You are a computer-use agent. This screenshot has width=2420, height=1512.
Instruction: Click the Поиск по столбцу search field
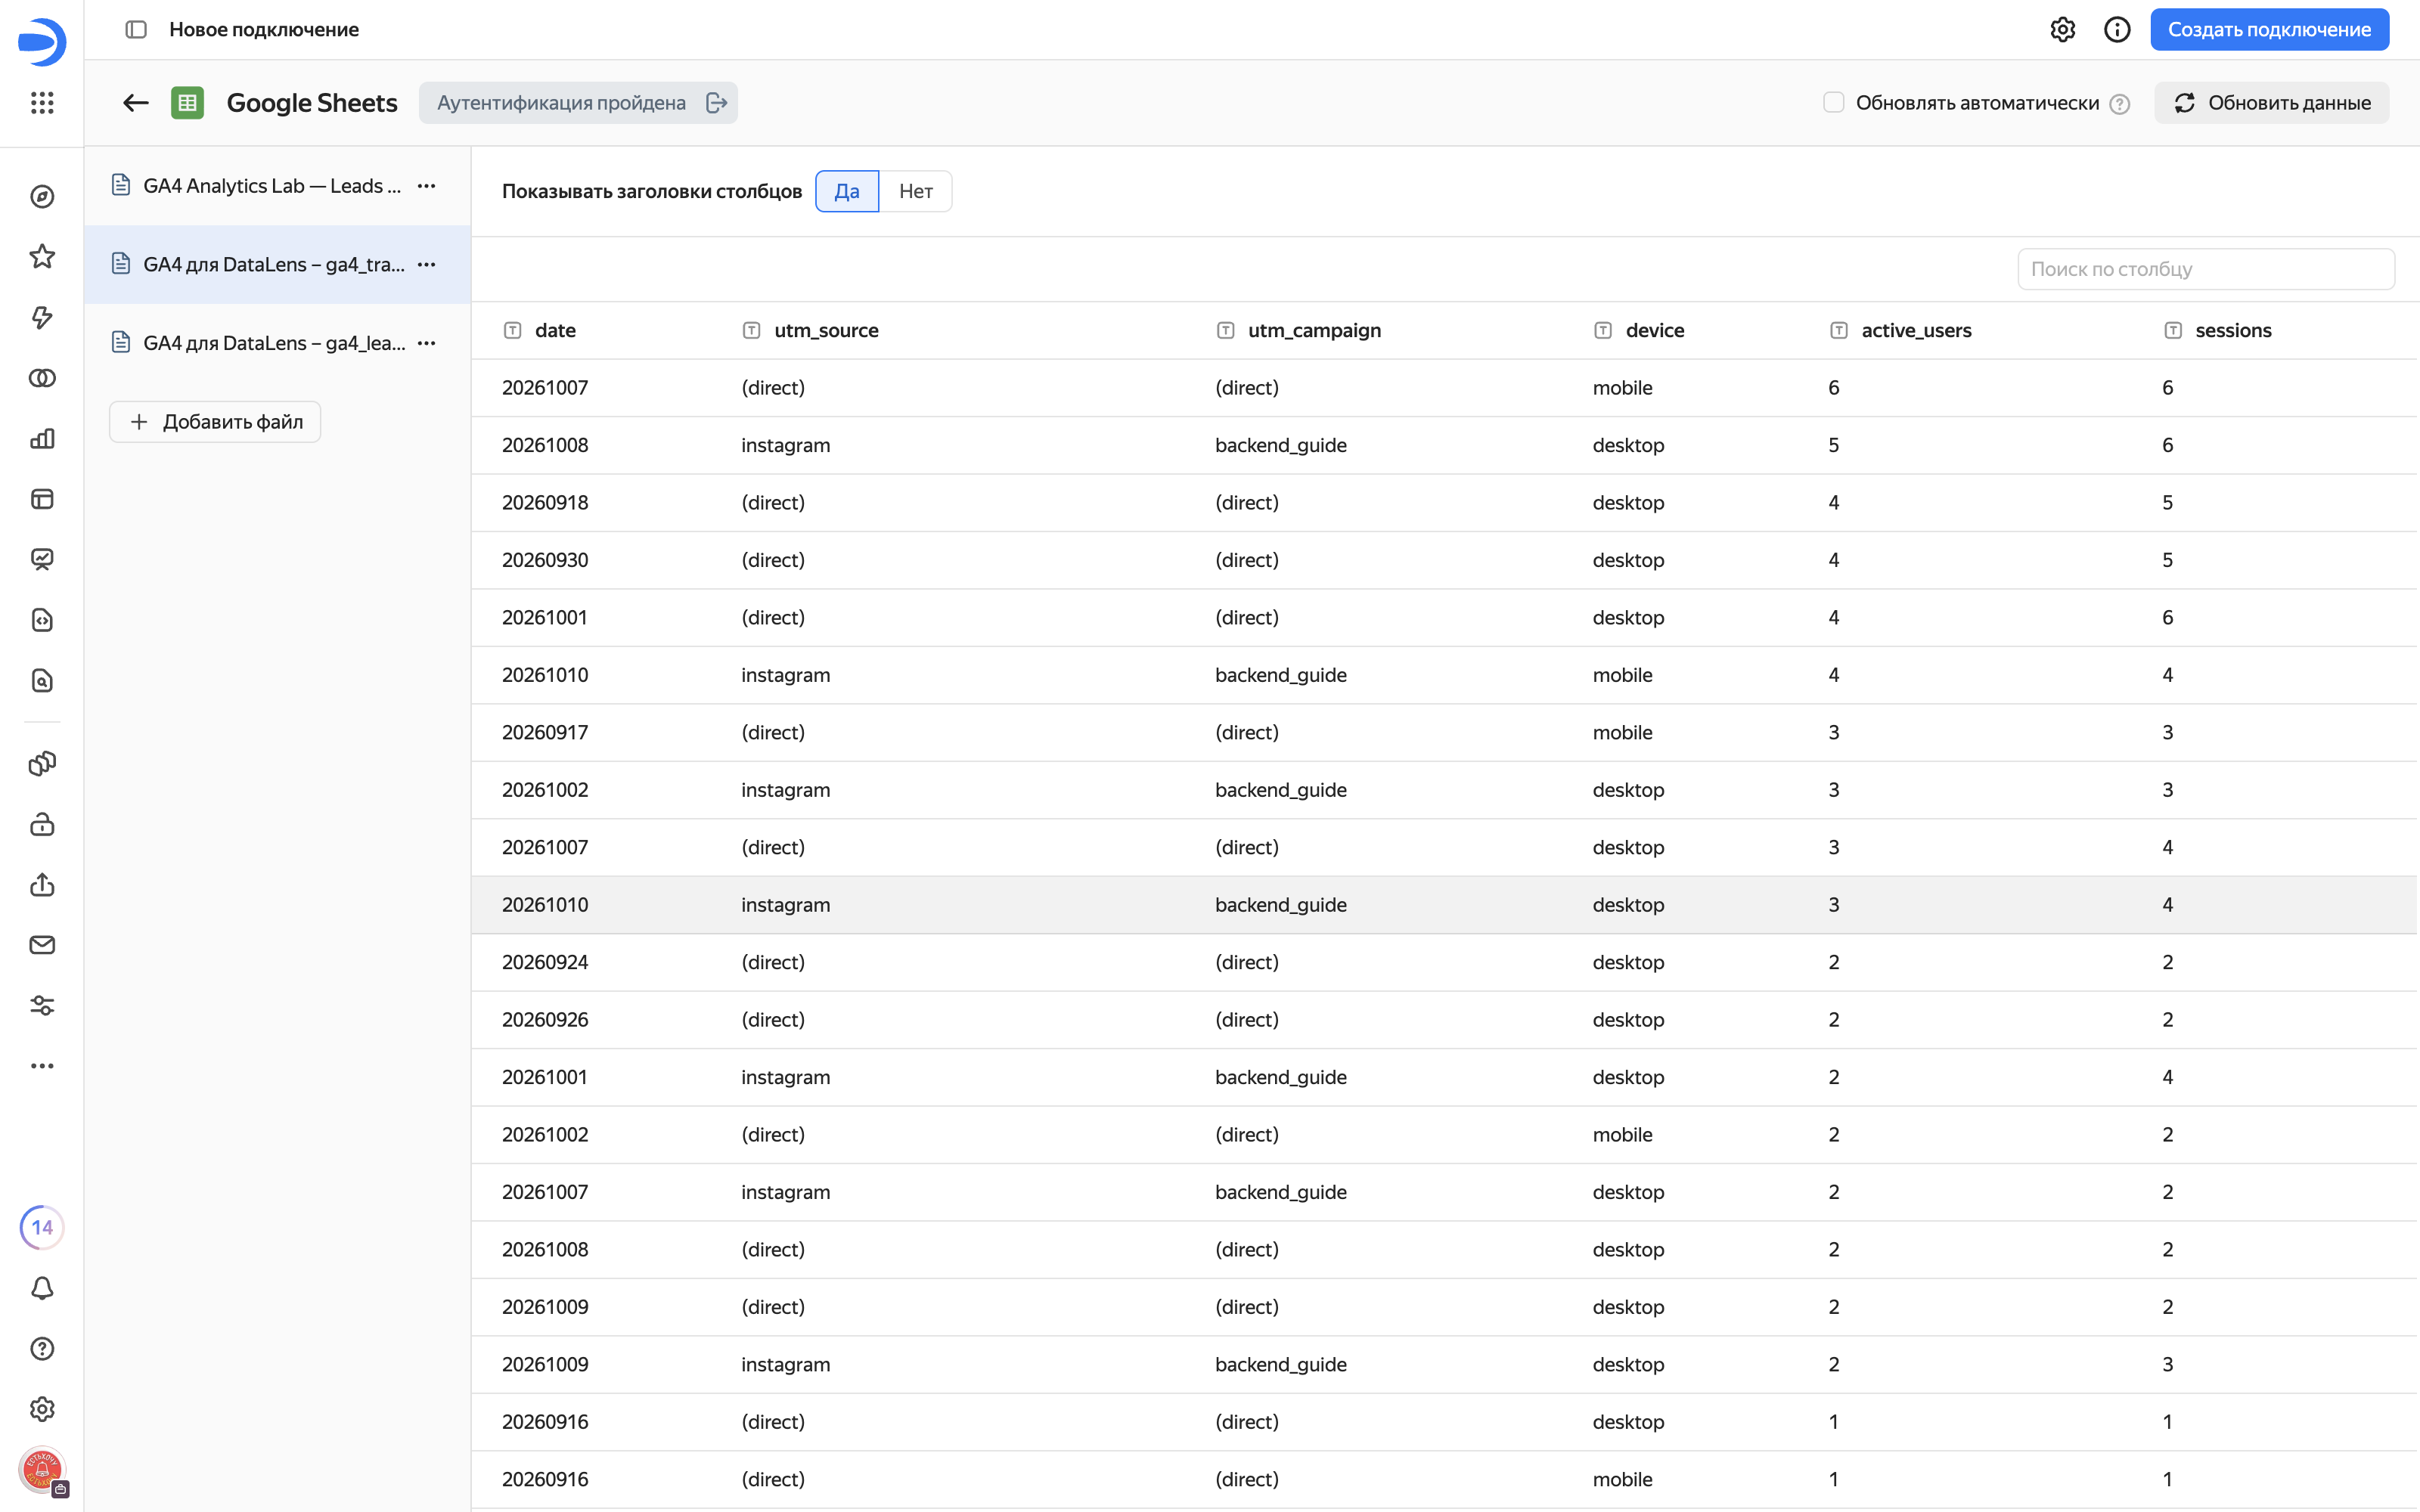(2205, 269)
